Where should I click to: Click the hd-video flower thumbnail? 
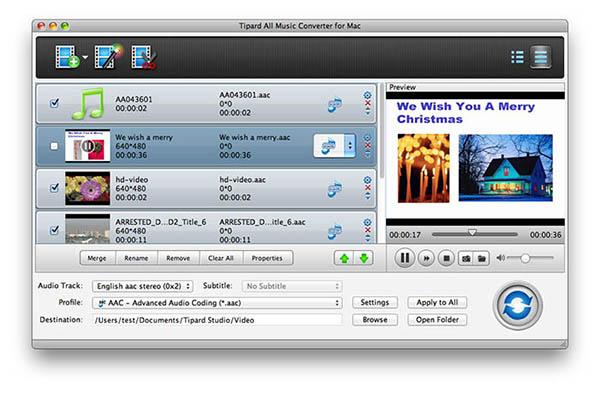[88, 188]
